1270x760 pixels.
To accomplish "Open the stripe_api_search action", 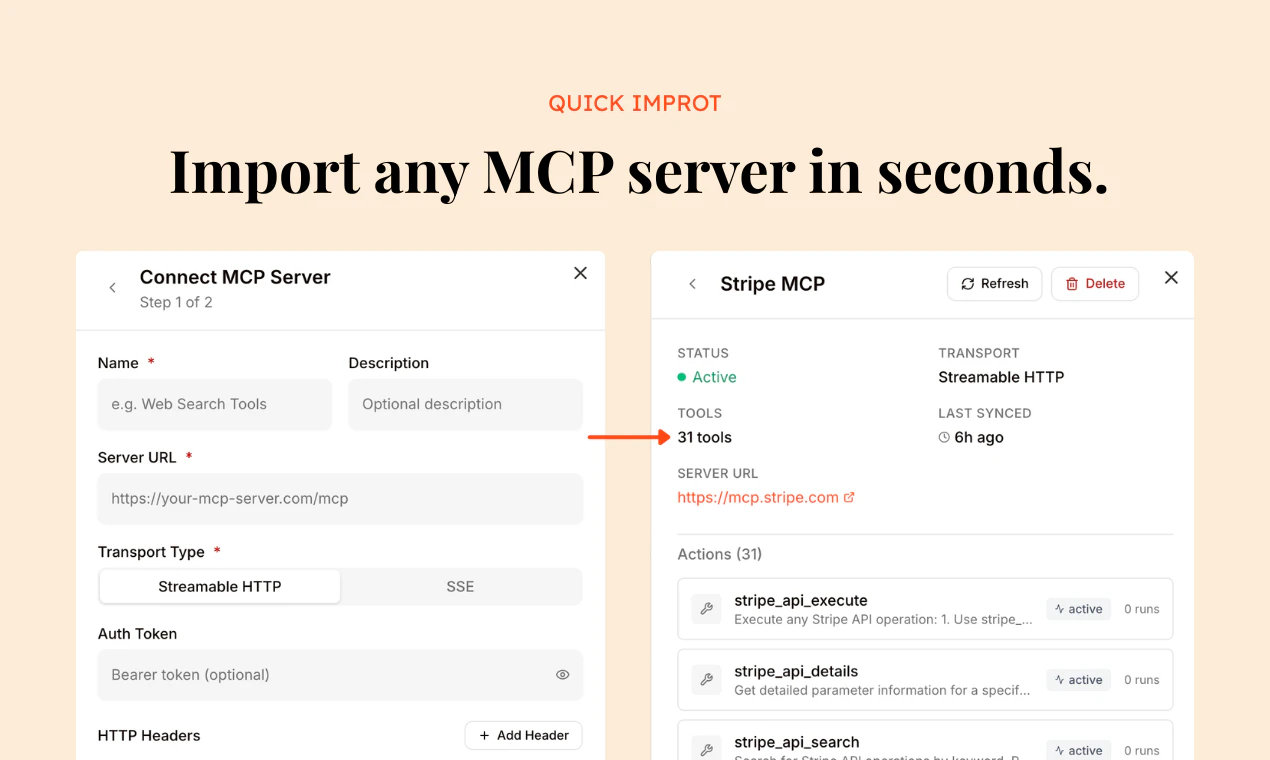I will point(925,740).
